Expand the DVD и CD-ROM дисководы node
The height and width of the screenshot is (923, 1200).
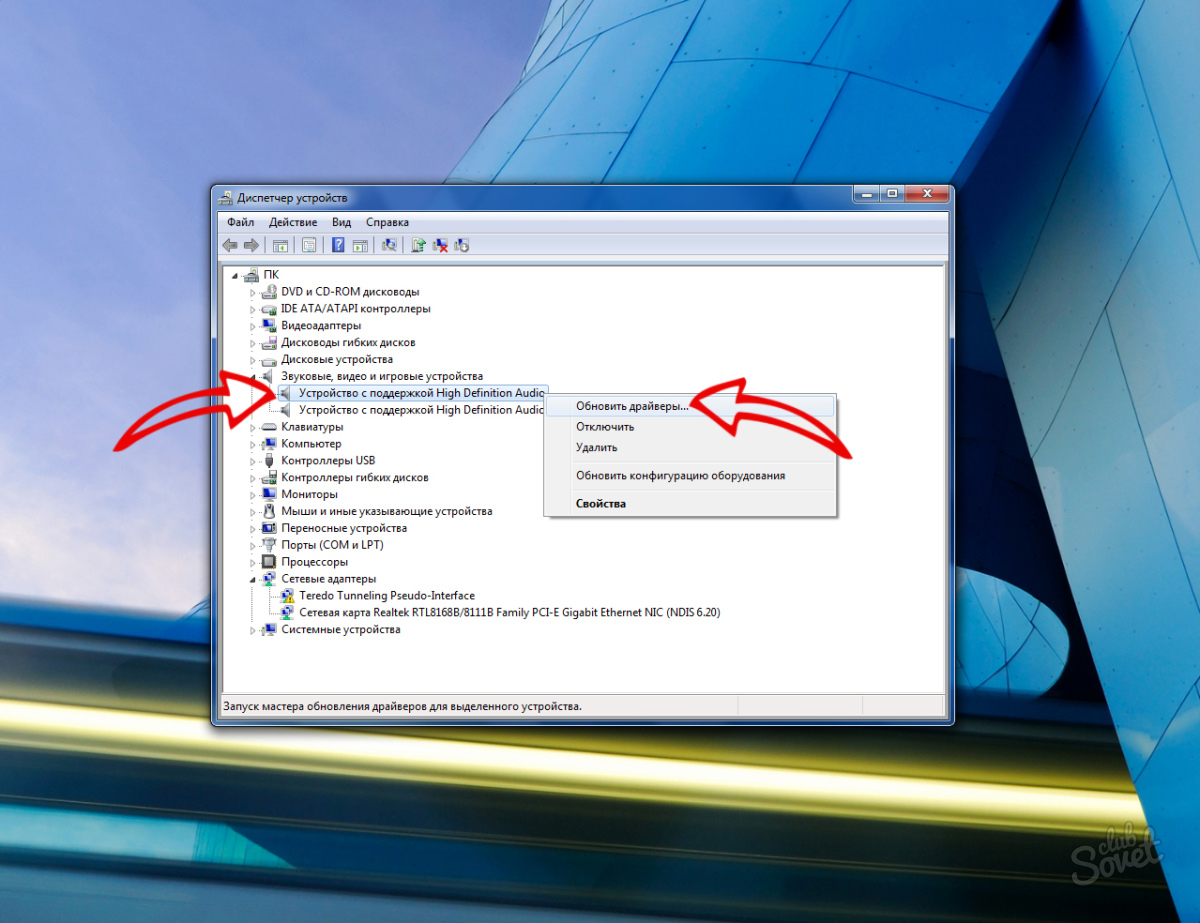[253, 292]
